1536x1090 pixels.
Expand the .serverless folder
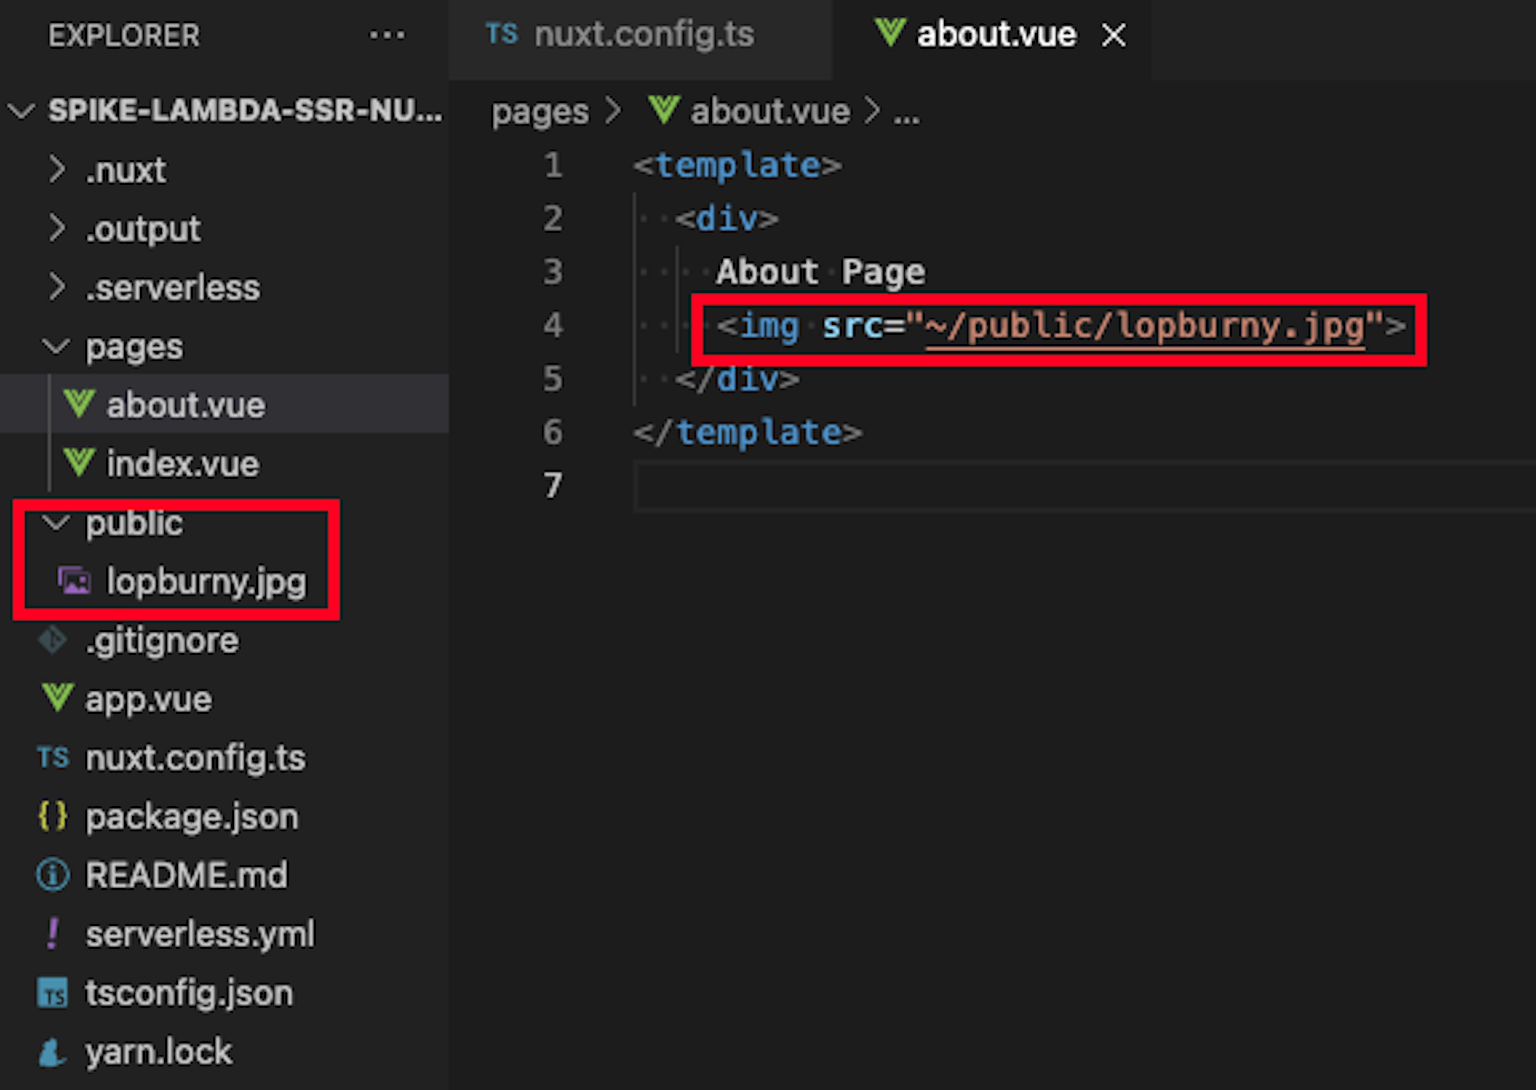pos(57,287)
